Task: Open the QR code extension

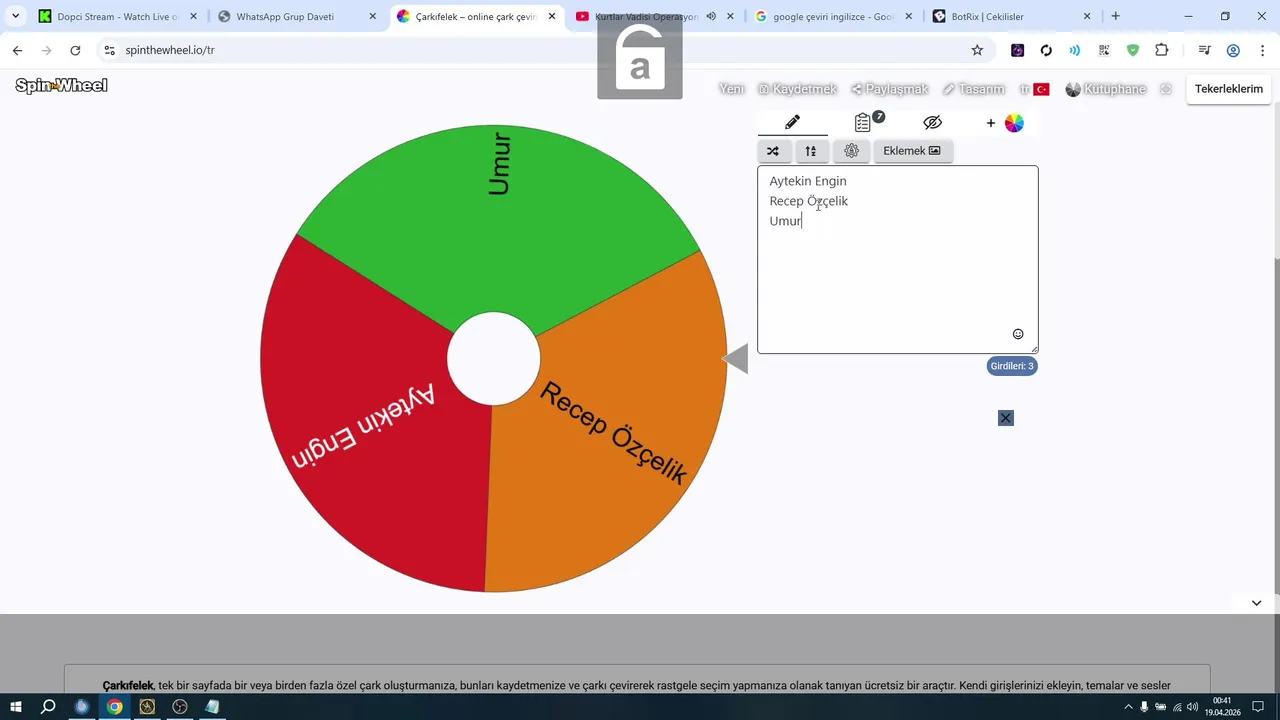Action: click(x=1104, y=50)
